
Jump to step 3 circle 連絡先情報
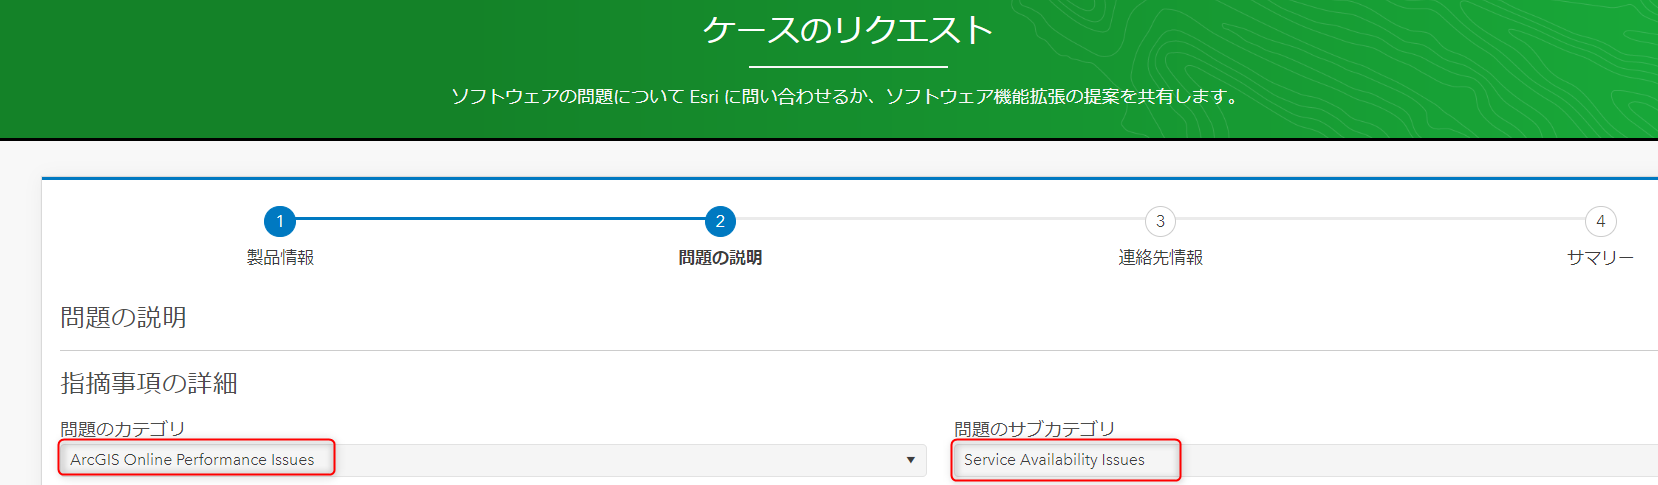click(1160, 221)
